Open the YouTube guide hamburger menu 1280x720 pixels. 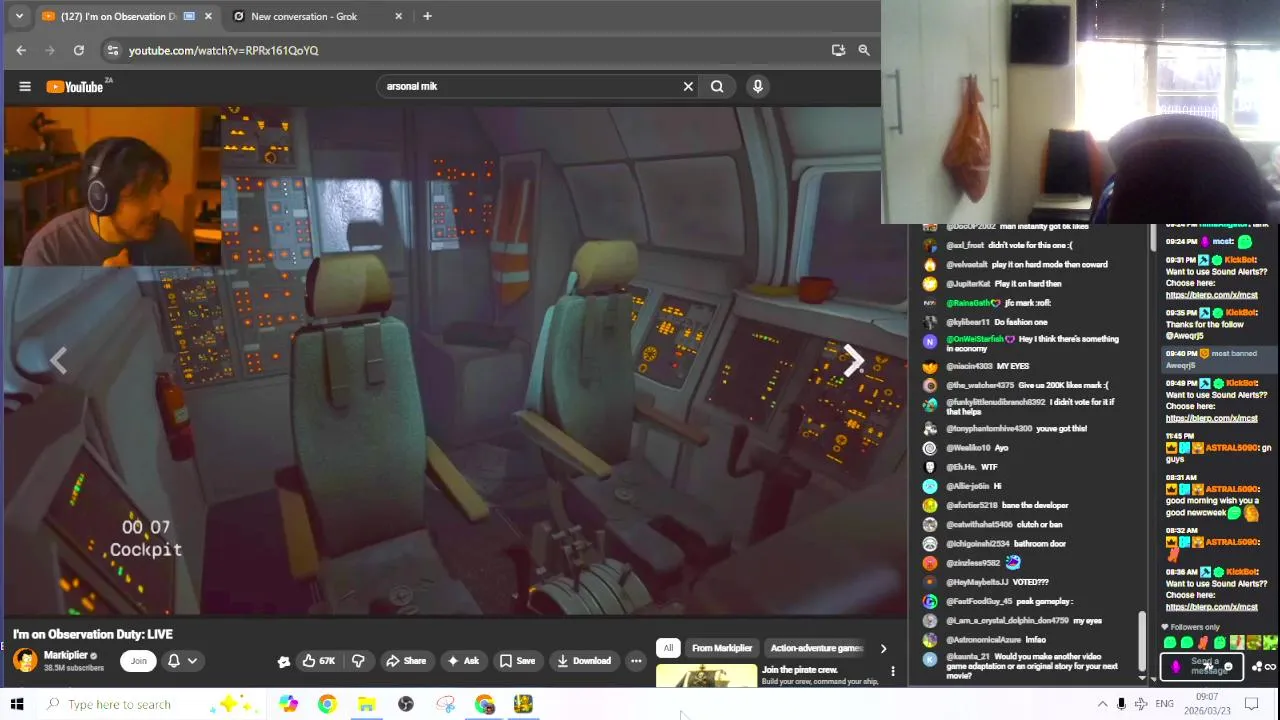point(25,87)
